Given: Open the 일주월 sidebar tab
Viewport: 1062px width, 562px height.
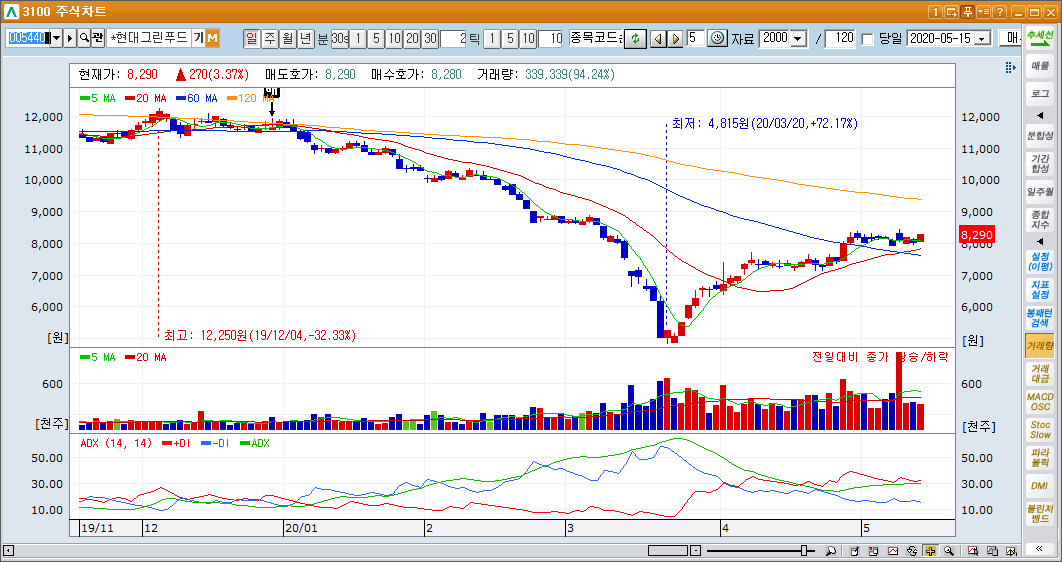Looking at the screenshot, I should pos(1040,192).
